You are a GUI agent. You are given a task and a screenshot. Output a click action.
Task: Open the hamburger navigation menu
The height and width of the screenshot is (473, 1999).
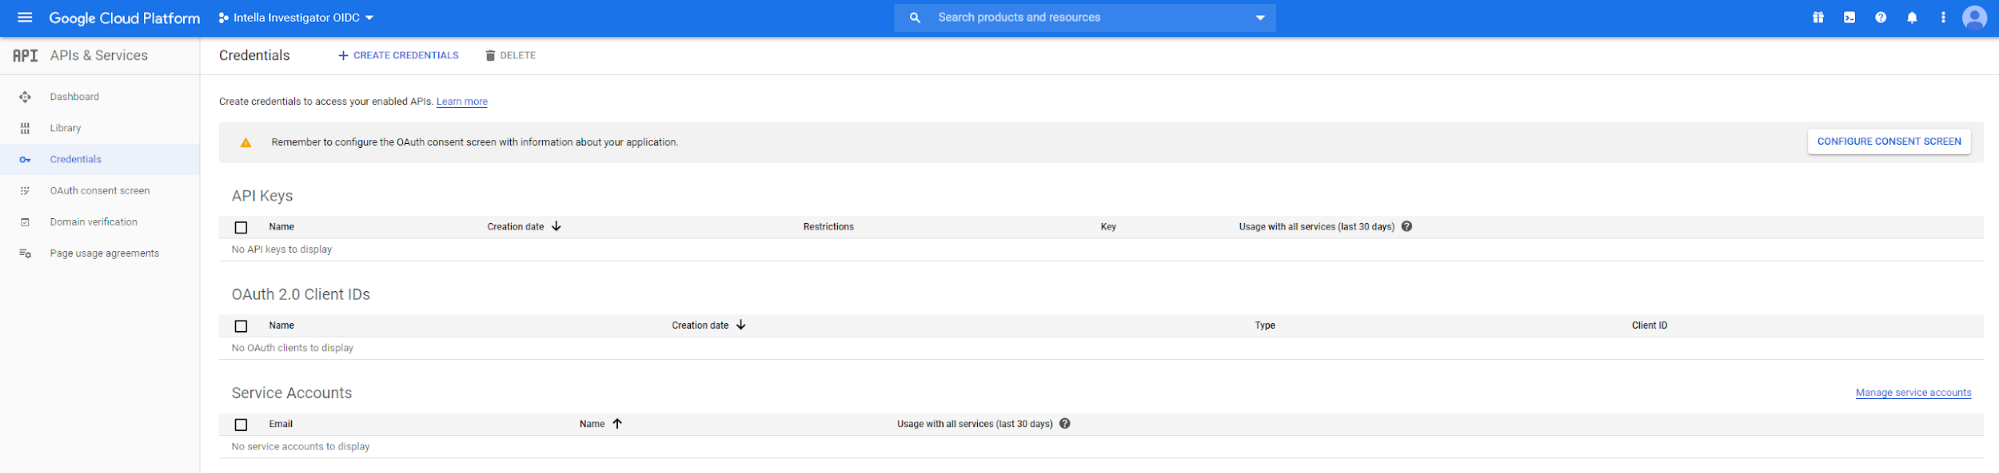(x=25, y=18)
